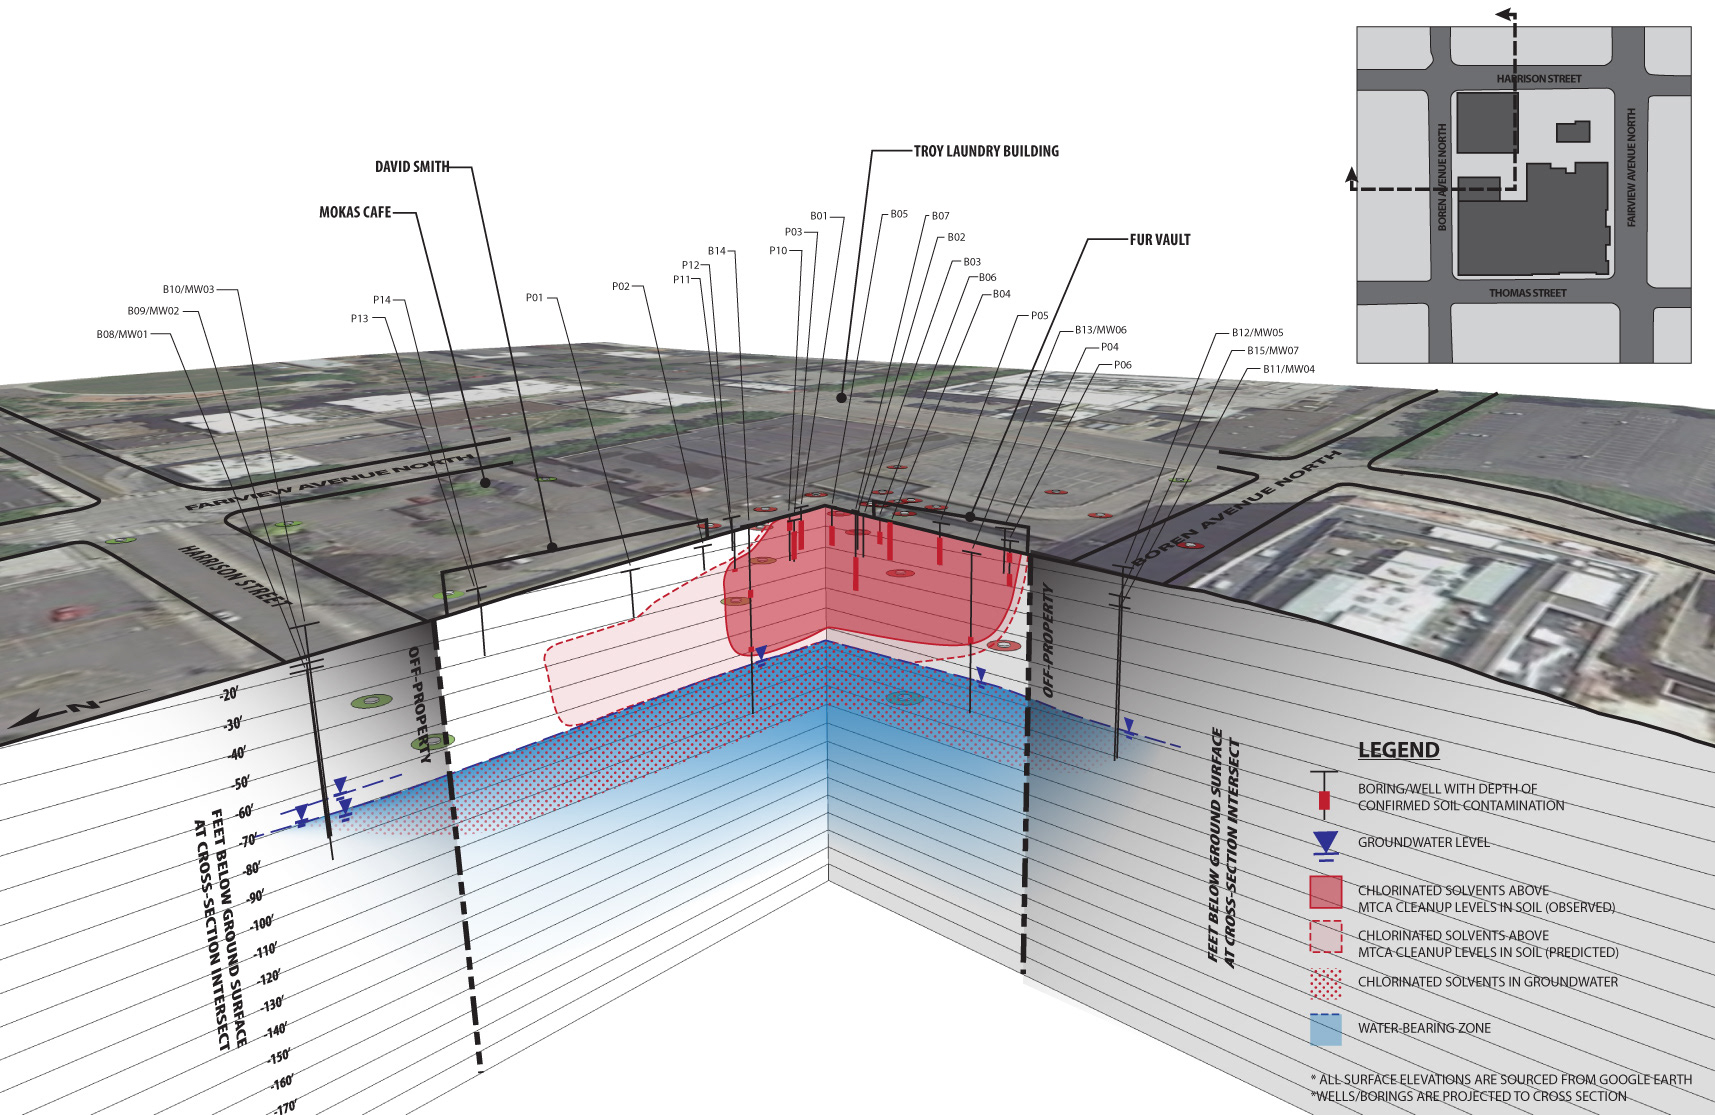Click THOMAS STREET on the inset map
Image resolution: width=1715 pixels, height=1115 pixels.
pos(1528,293)
